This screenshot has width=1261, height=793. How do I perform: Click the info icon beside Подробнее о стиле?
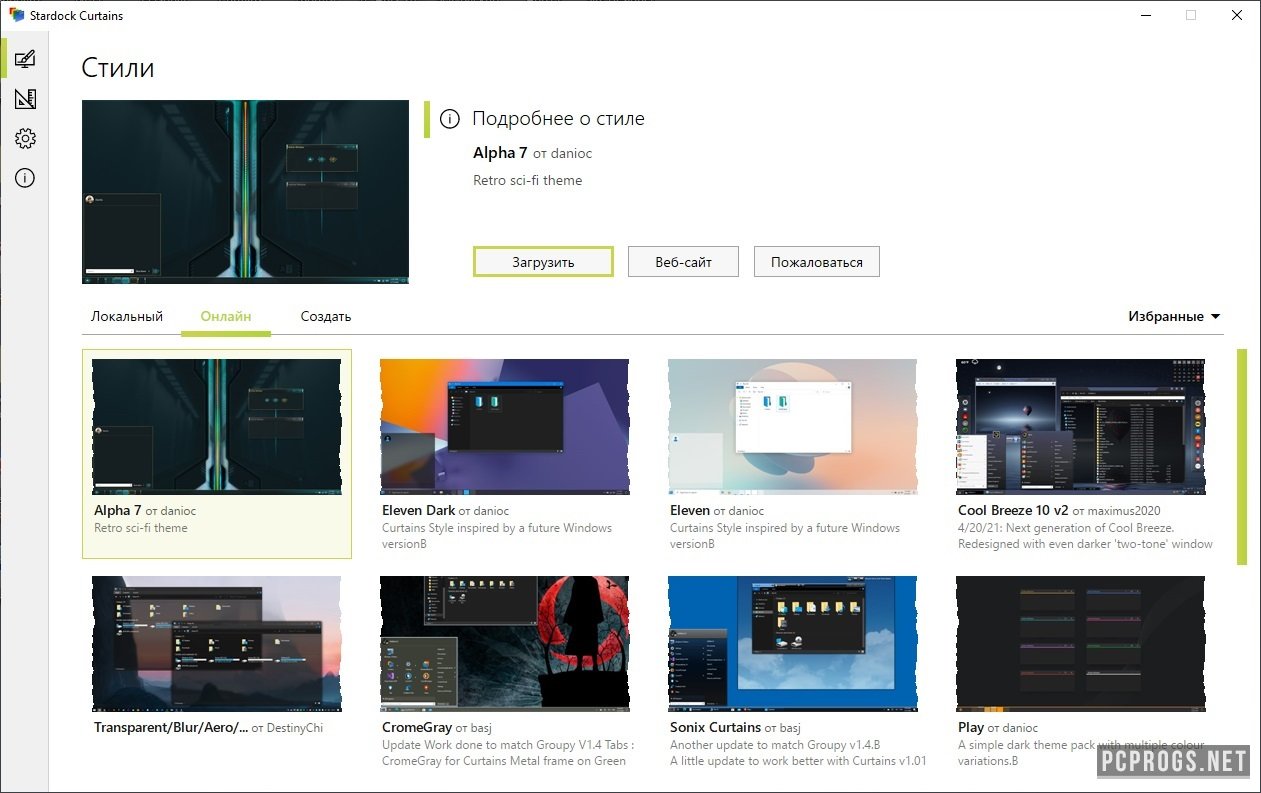click(x=451, y=119)
